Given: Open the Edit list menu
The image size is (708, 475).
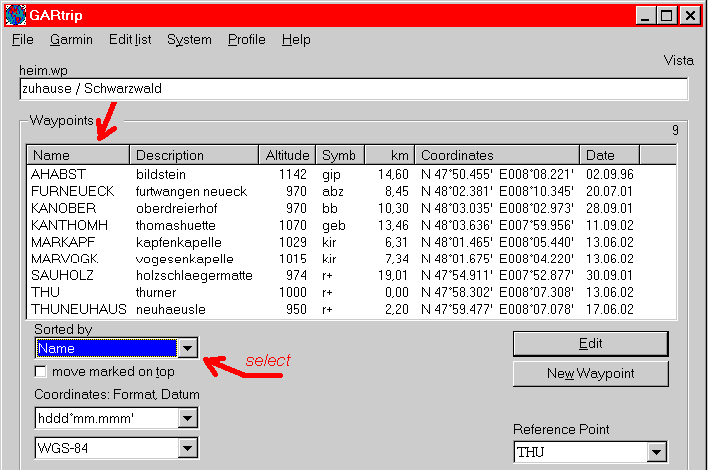Looking at the screenshot, I should (x=130, y=40).
